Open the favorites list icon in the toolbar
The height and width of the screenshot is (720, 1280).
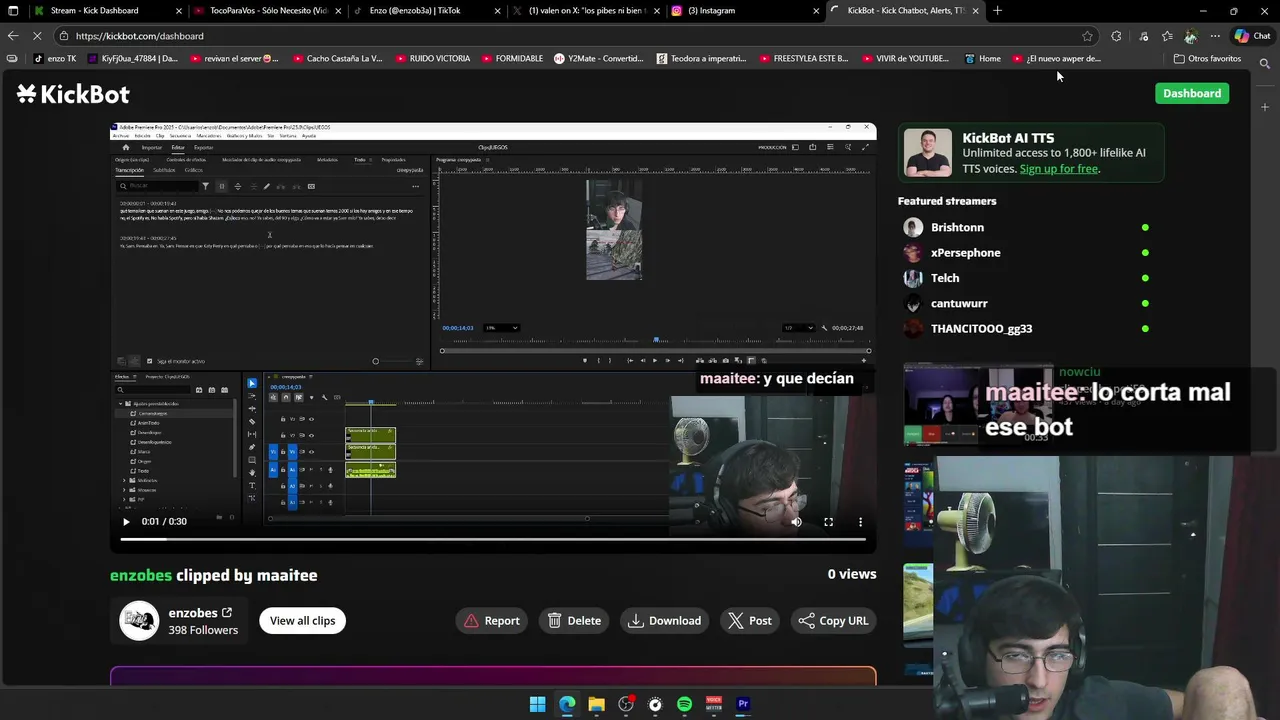click(x=1167, y=36)
